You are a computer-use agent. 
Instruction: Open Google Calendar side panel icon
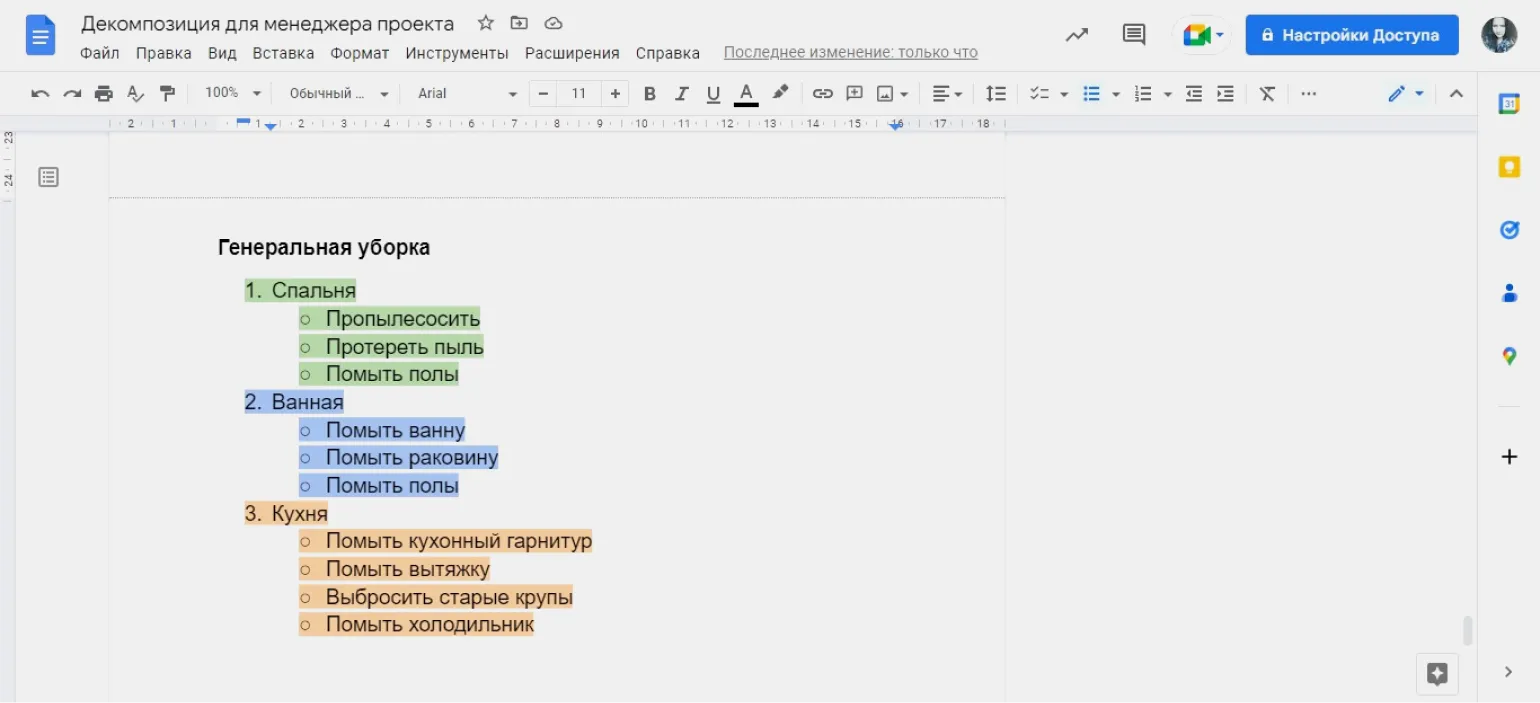pyautogui.click(x=1509, y=104)
